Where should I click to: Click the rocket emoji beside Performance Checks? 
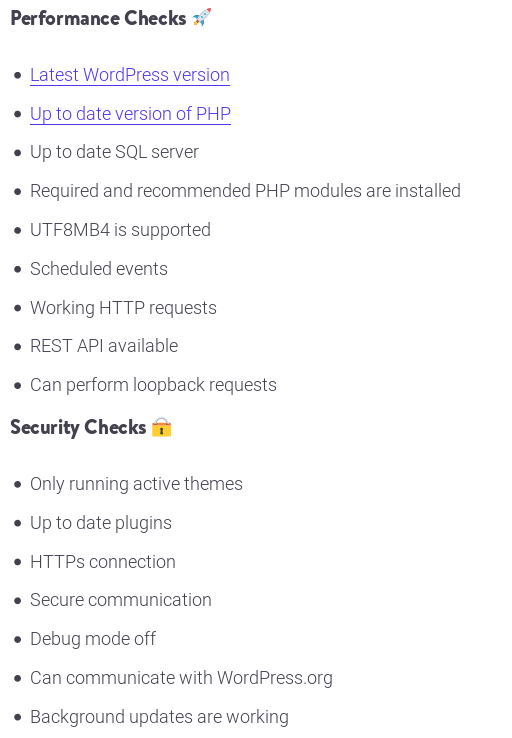click(x=202, y=18)
